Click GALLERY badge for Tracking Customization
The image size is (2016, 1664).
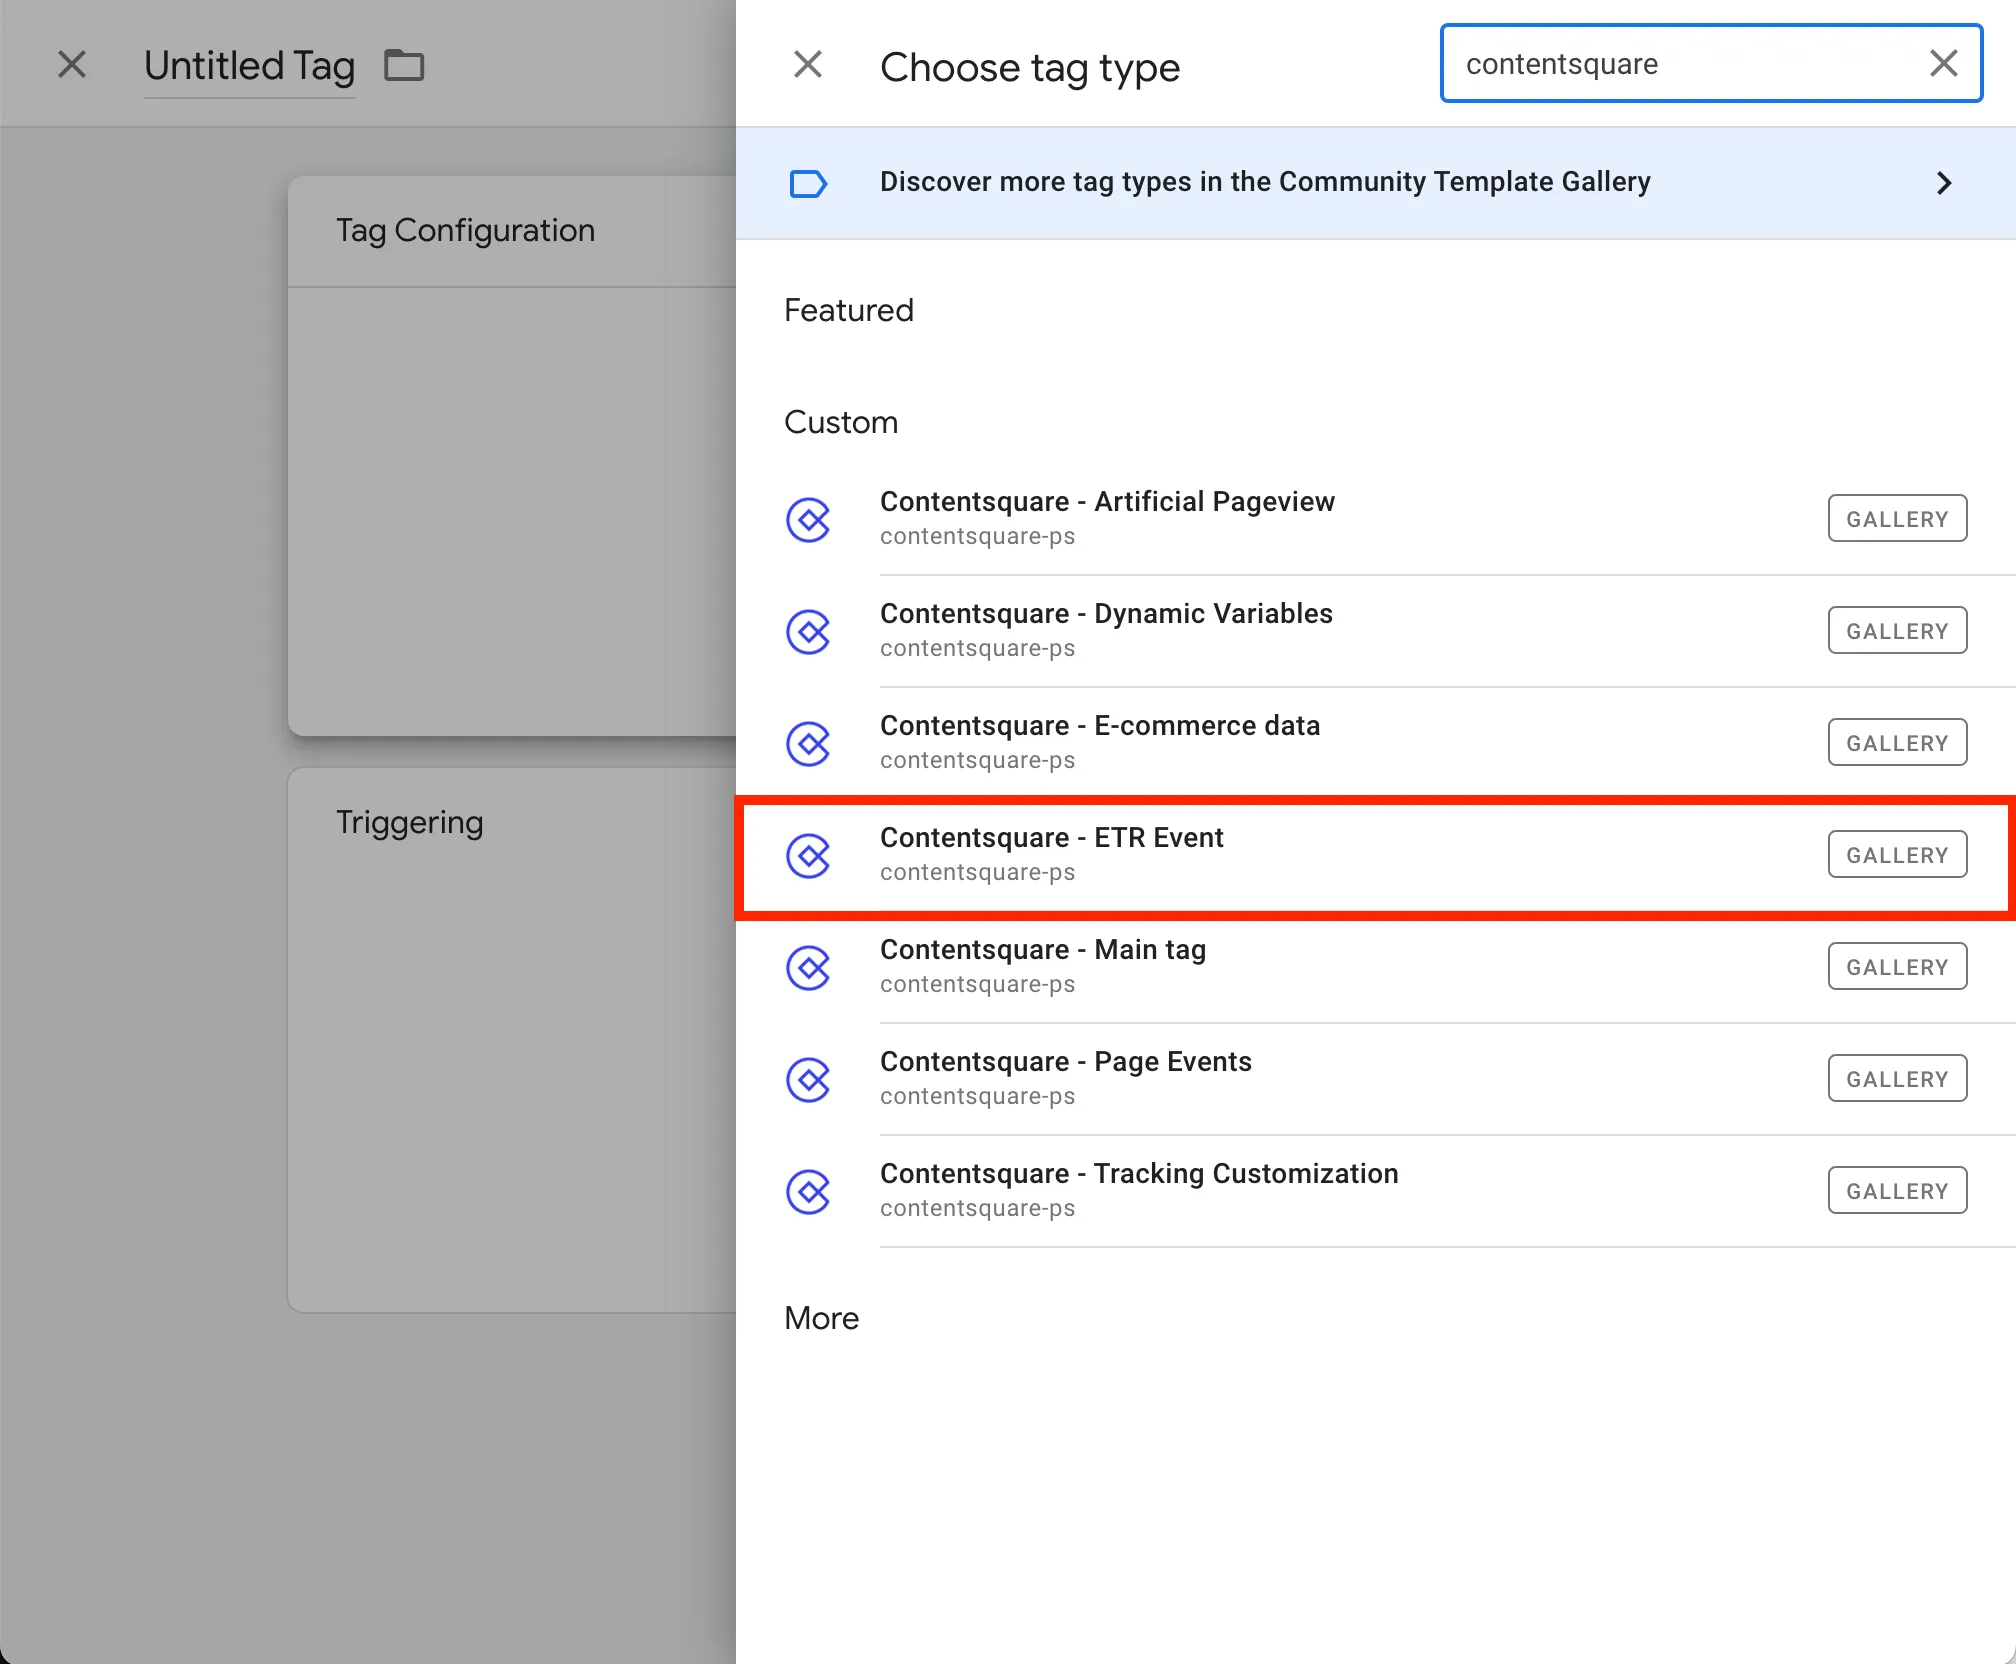tap(1897, 1191)
